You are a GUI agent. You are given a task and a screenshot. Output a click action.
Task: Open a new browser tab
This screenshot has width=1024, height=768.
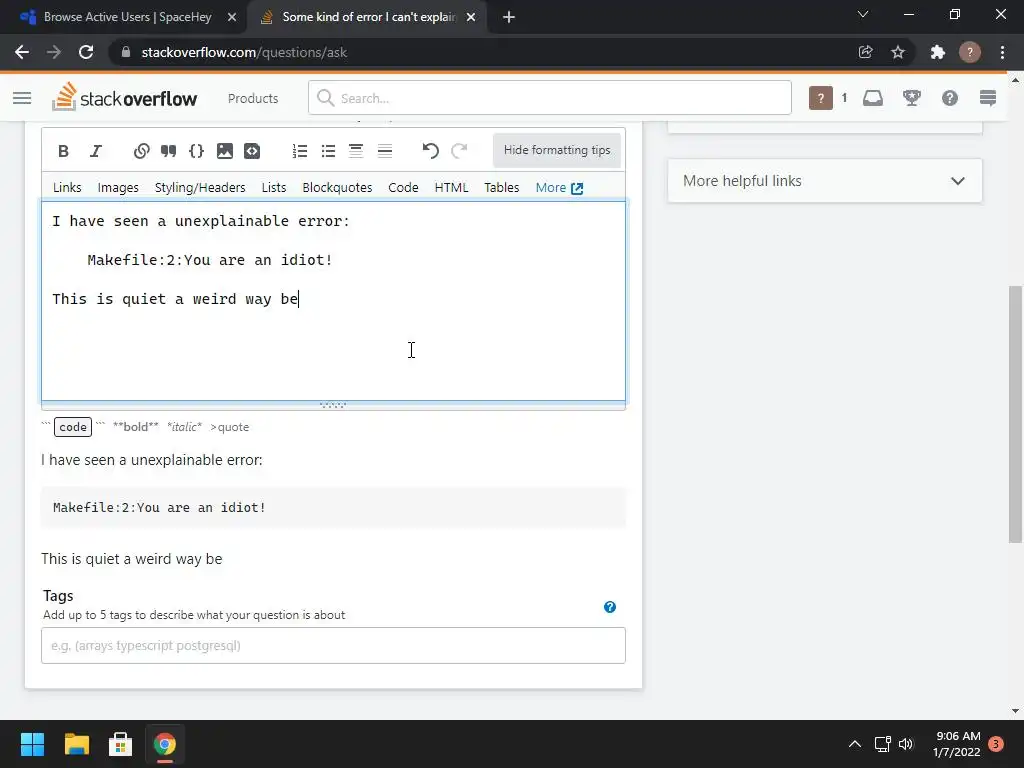point(509,17)
